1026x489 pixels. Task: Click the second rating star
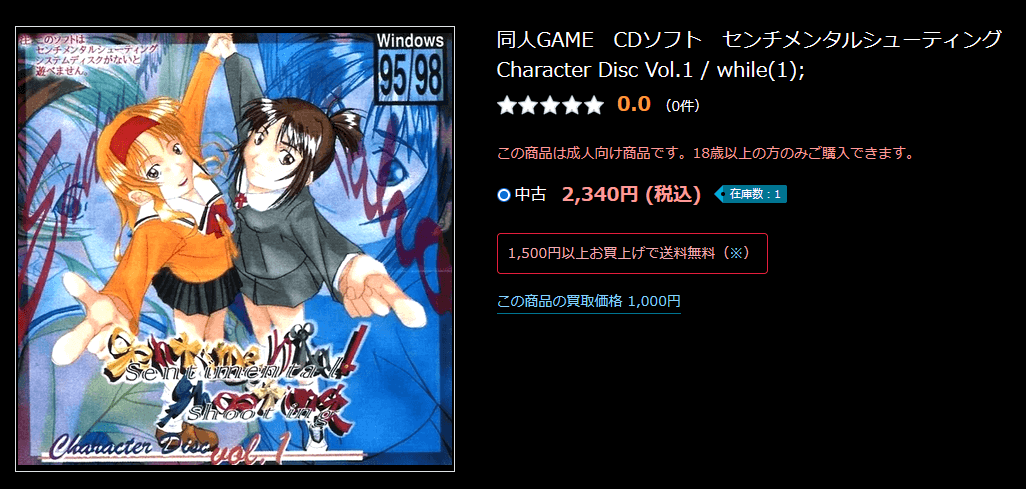coord(529,105)
